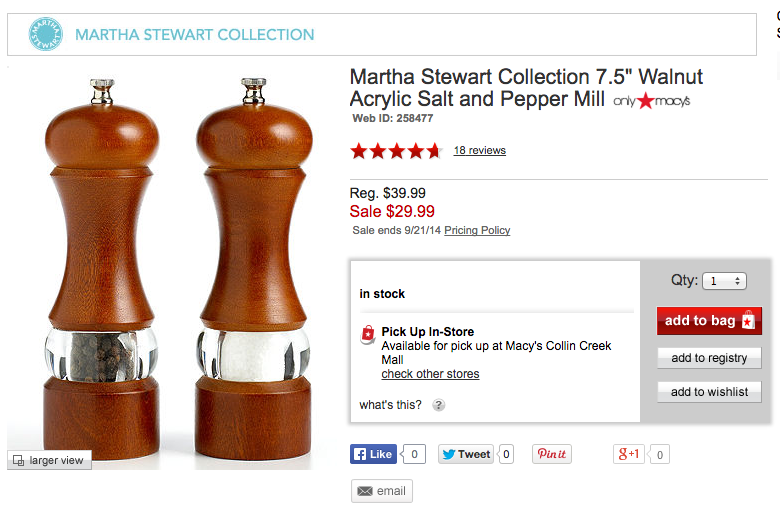780x511 pixels.
Task: Click check other stores link
Action: click(x=430, y=374)
